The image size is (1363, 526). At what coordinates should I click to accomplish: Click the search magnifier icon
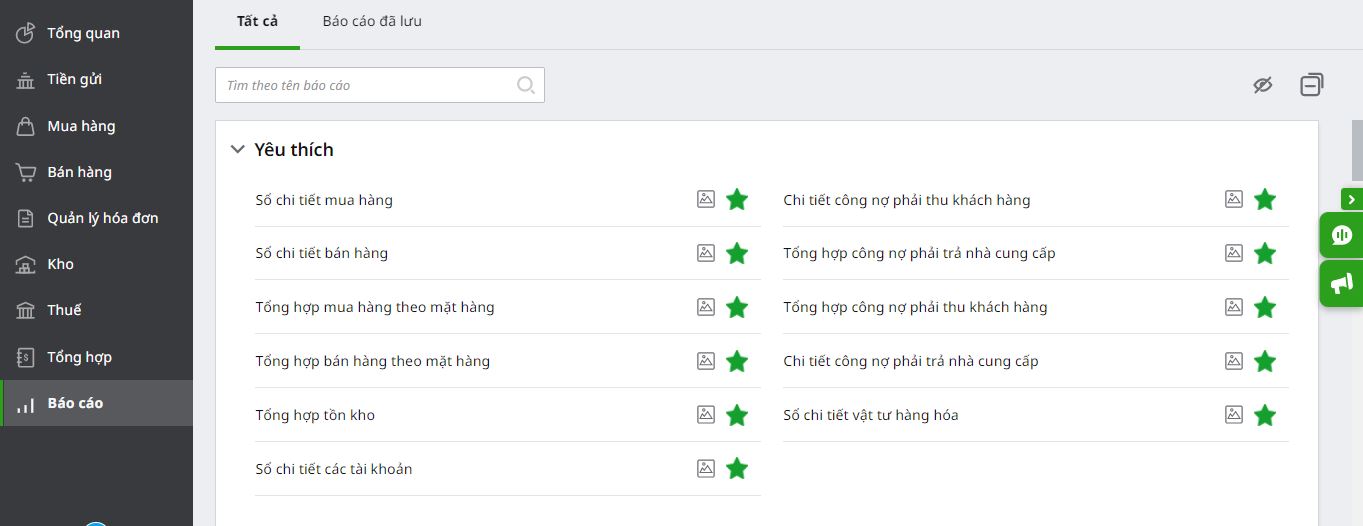click(526, 85)
